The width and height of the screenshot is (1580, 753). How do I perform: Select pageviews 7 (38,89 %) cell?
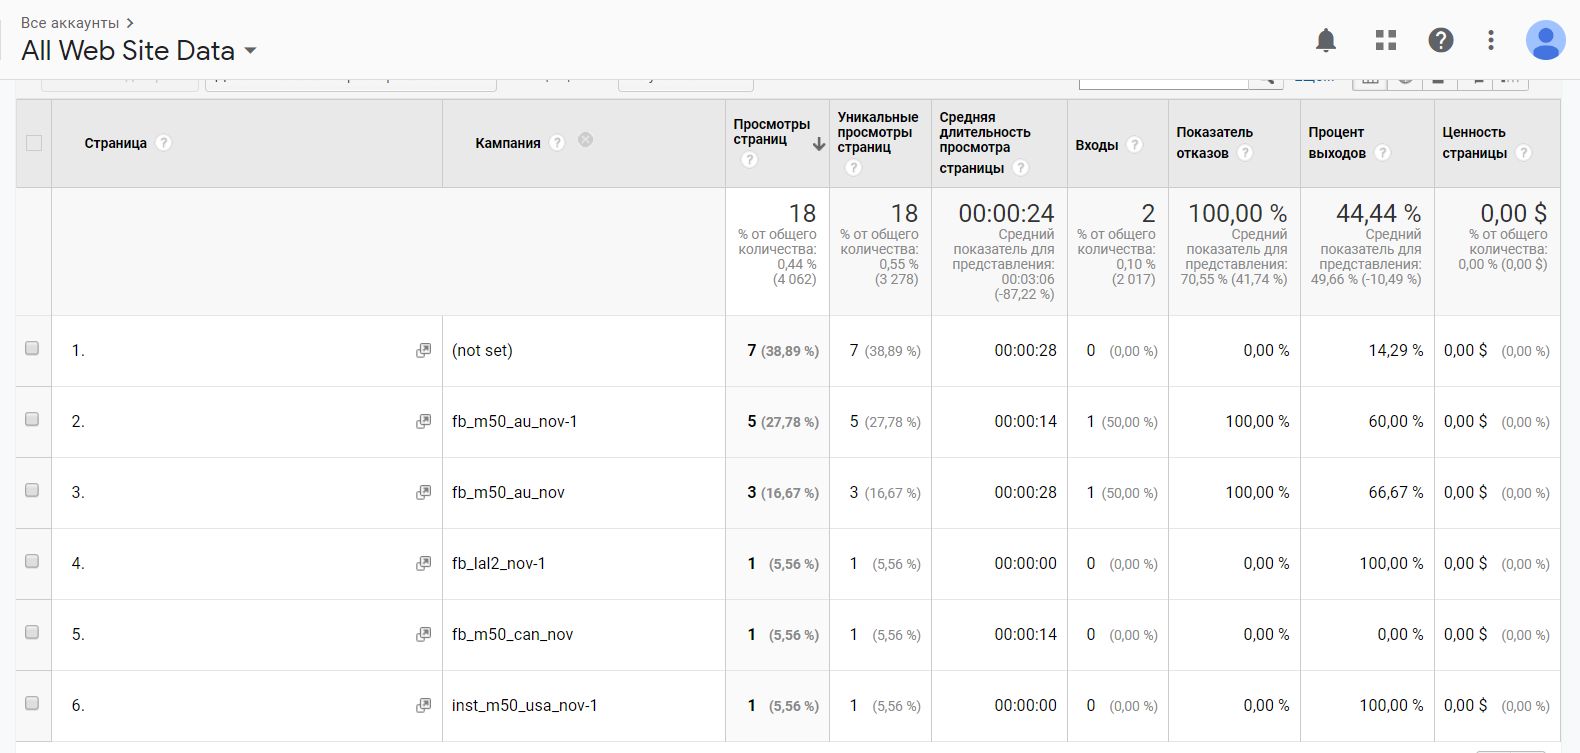(x=783, y=351)
